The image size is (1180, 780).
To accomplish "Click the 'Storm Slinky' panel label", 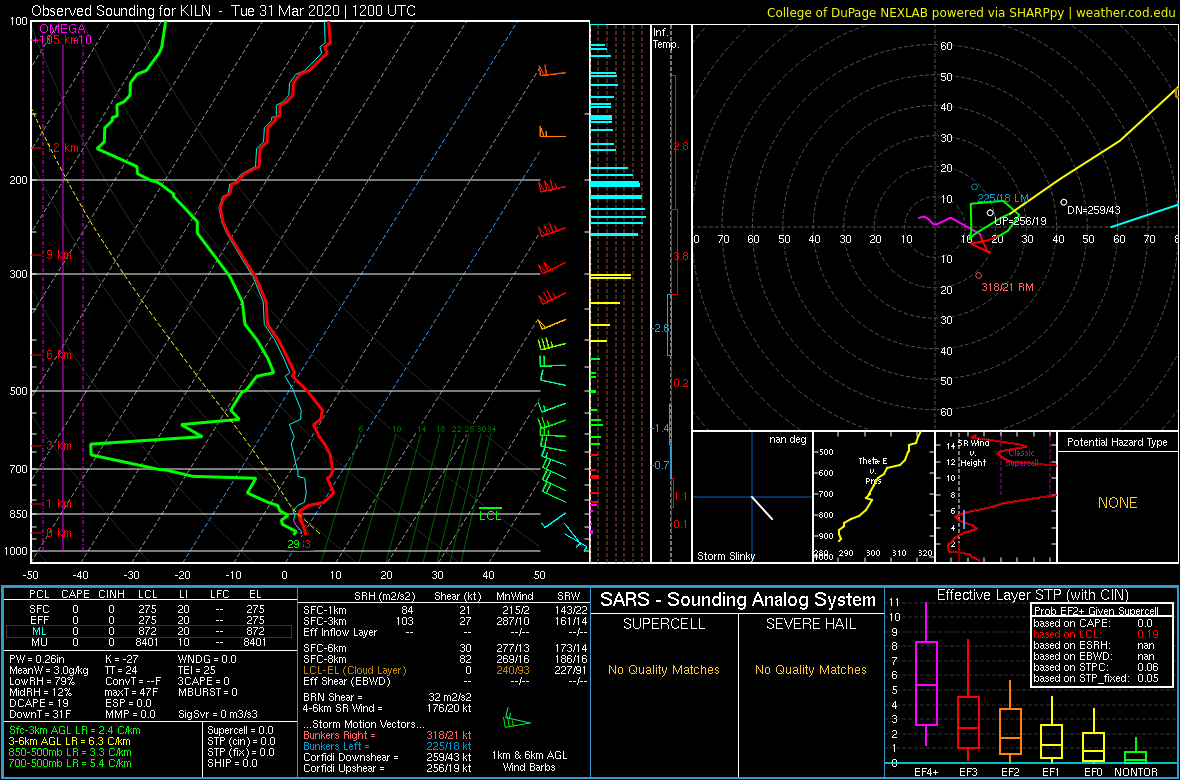I will (725, 556).
